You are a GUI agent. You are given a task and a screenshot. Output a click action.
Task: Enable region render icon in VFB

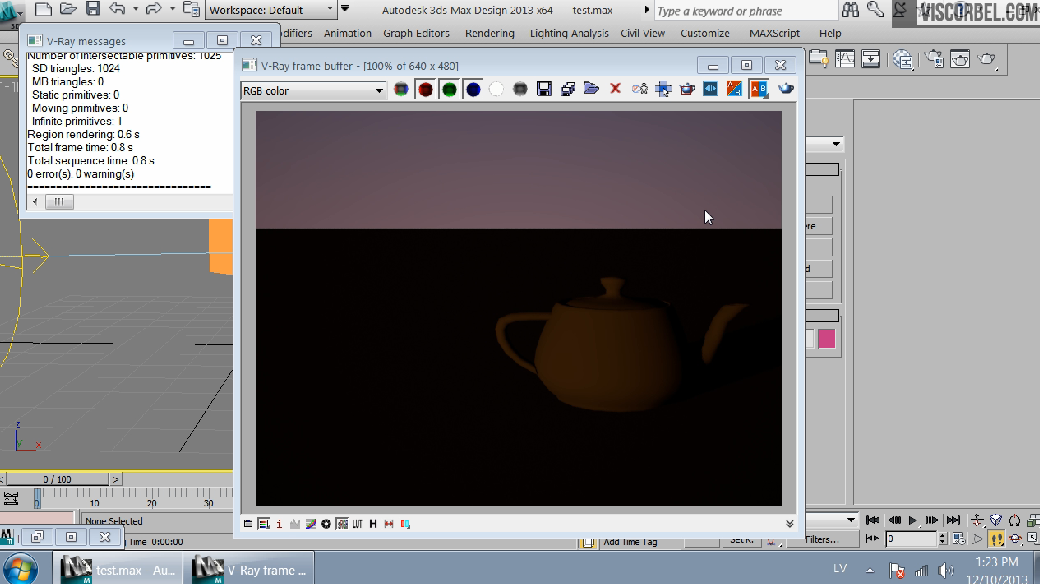coord(663,89)
